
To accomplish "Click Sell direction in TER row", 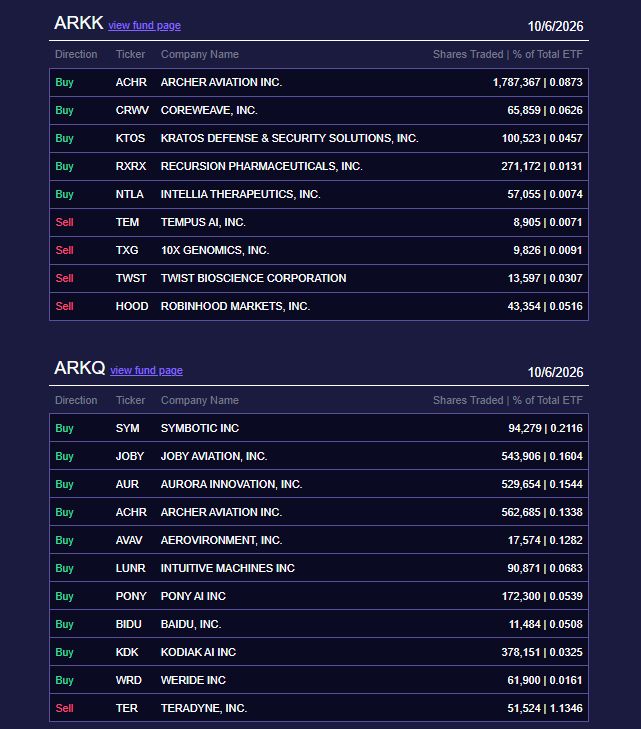I will 64,708.
